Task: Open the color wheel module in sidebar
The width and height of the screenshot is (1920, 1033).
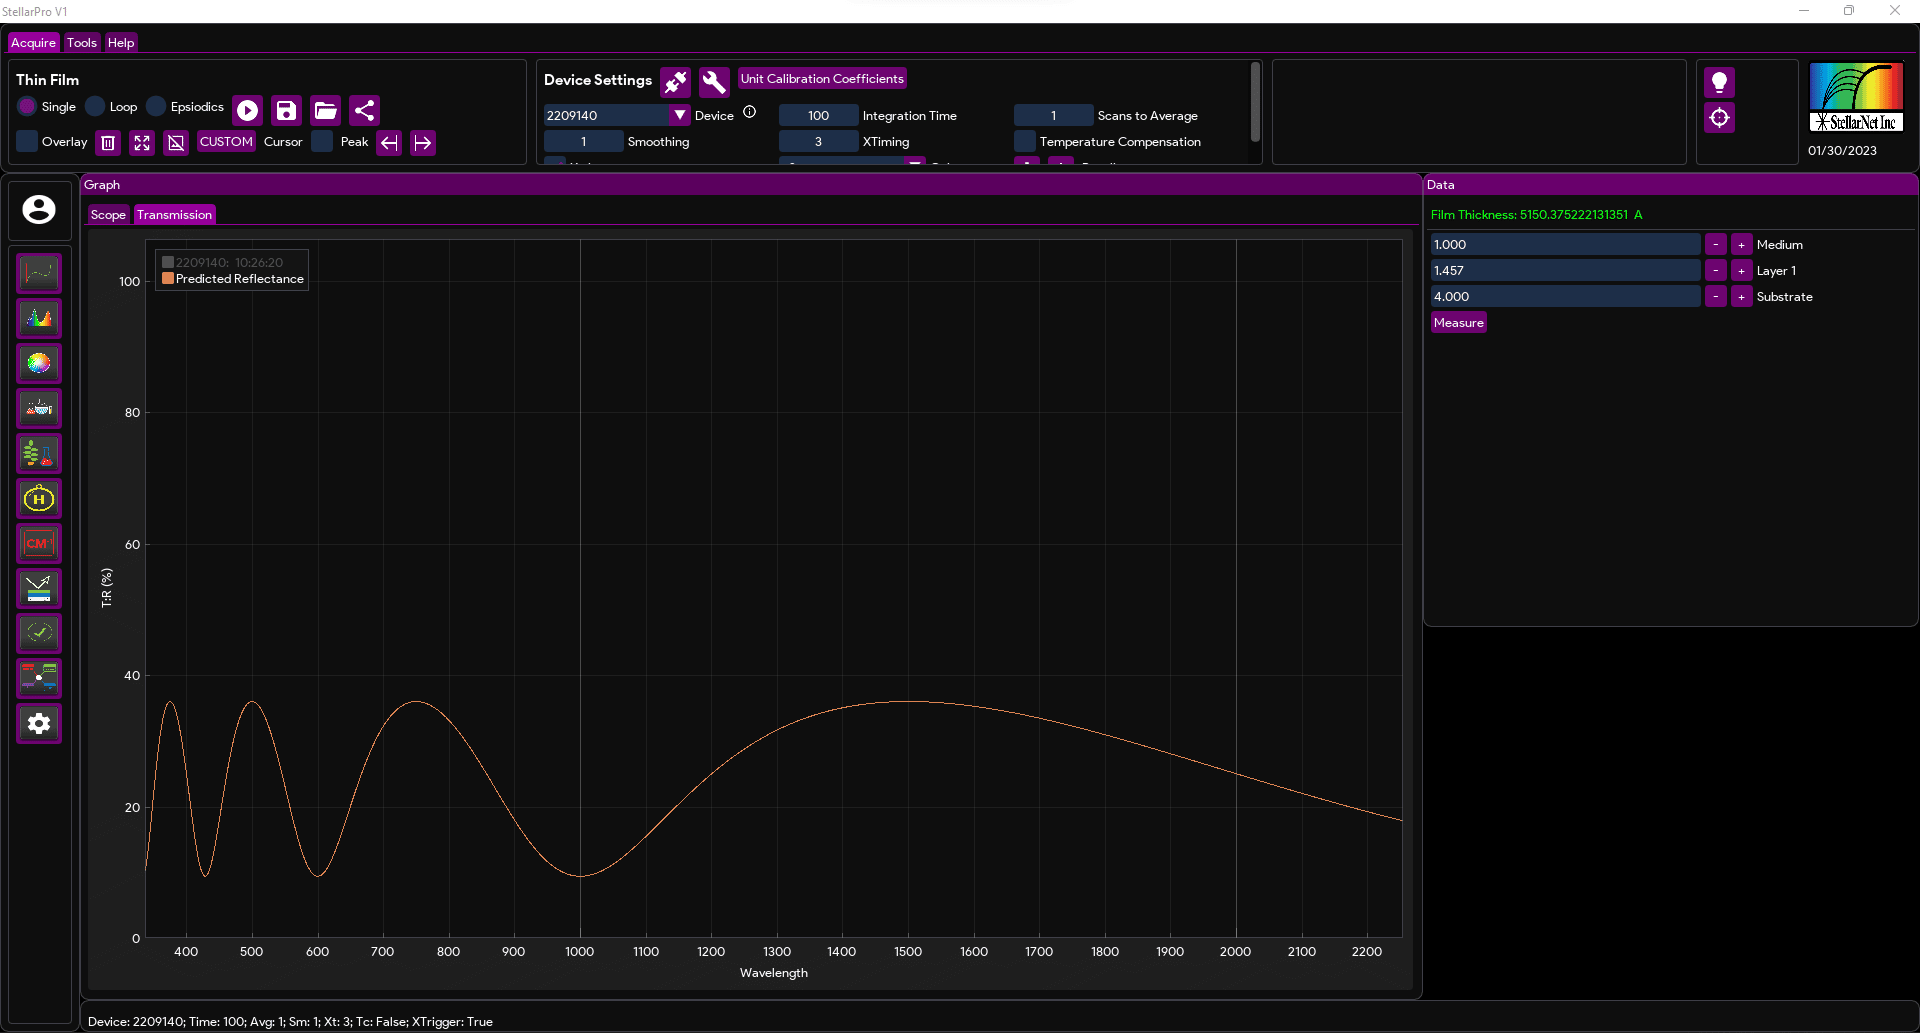Action: pyautogui.click(x=39, y=363)
